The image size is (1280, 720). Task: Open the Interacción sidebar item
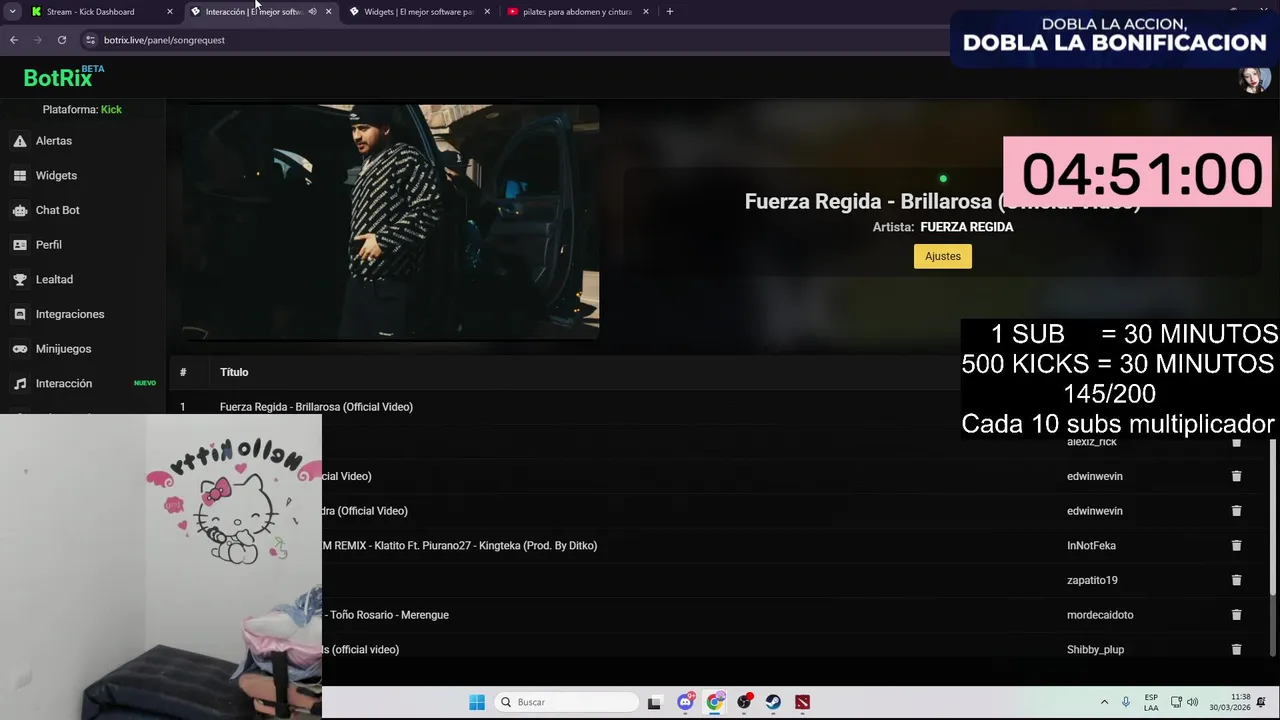pos(64,384)
